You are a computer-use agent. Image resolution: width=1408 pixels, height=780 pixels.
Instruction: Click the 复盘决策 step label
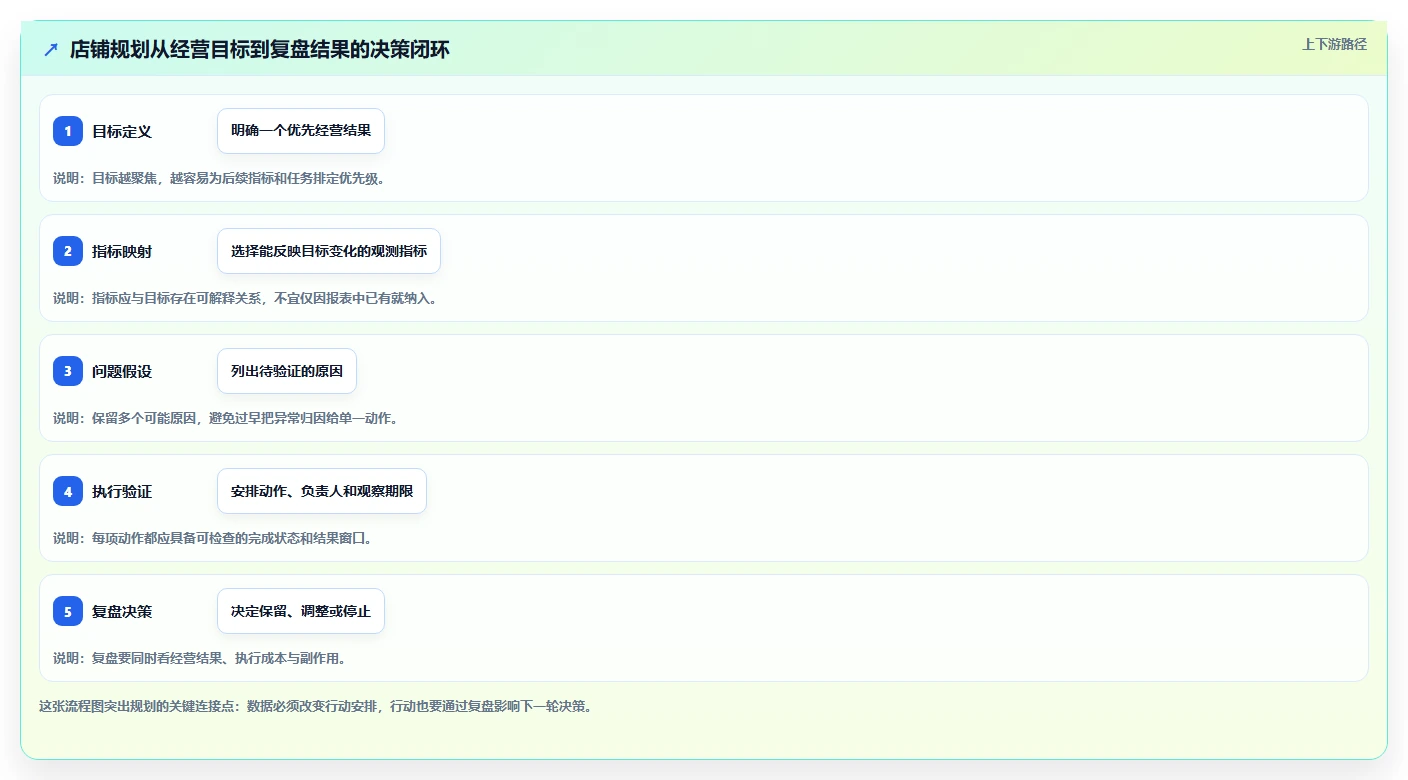[122, 611]
